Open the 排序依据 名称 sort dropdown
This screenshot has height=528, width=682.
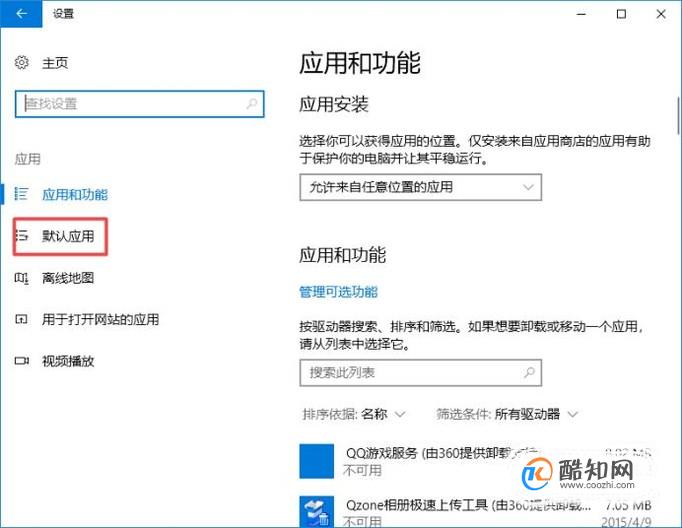[354, 414]
